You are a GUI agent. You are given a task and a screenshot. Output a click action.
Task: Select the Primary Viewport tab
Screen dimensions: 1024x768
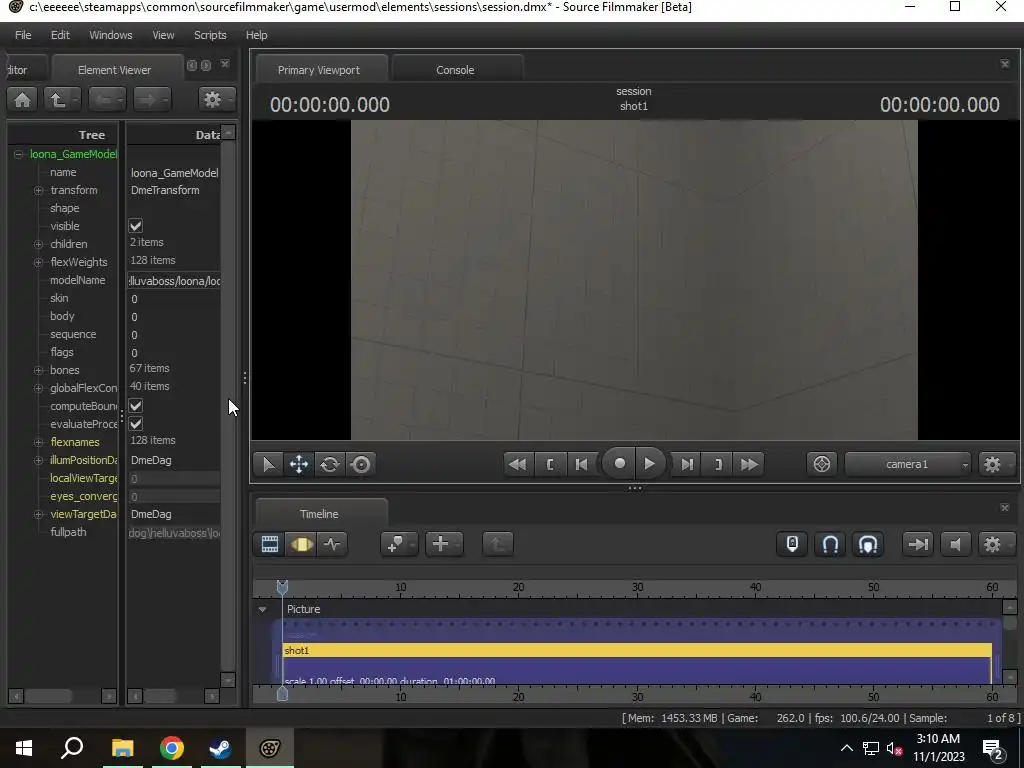point(319,70)
